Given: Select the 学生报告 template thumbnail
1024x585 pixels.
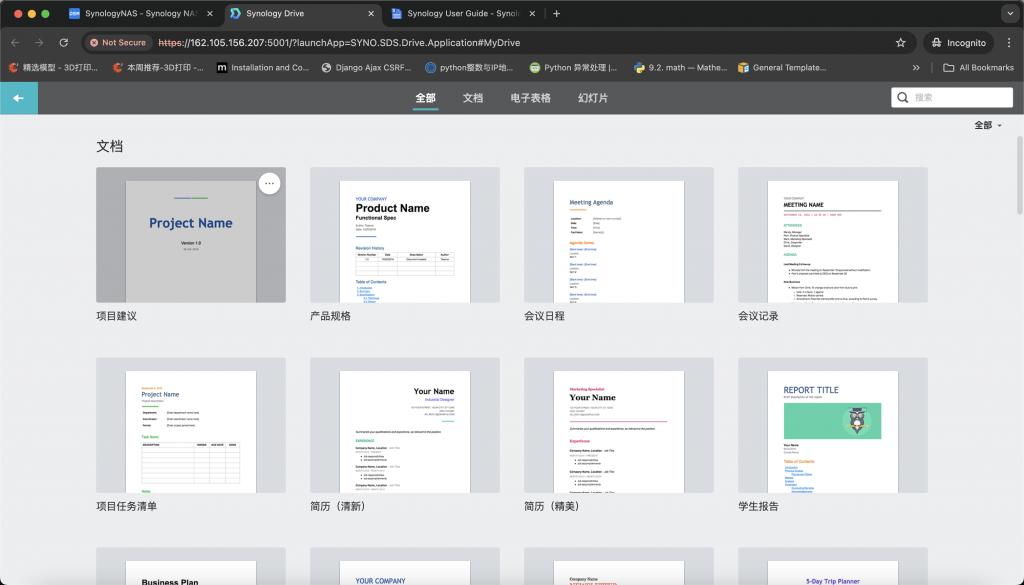Looking at the screenshot, I should [832, 427].
